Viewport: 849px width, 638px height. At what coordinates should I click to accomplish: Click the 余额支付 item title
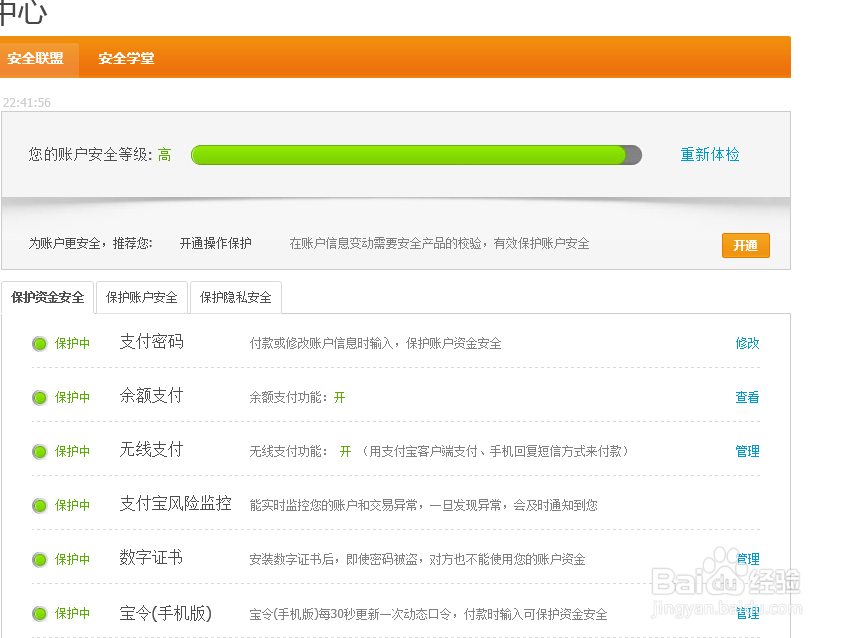click(x=152, y=396)
